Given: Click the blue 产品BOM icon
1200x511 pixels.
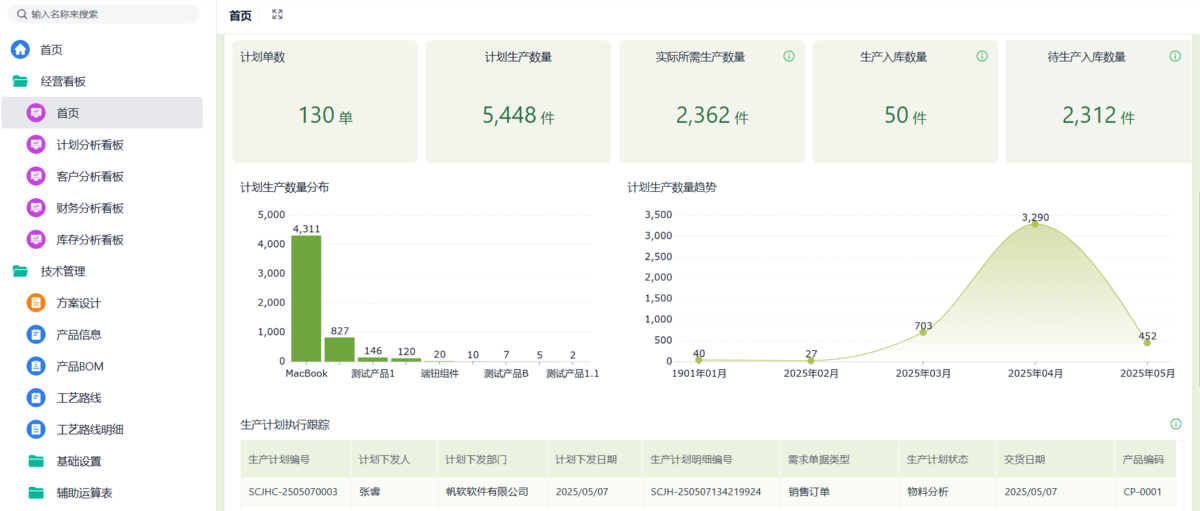Looking at the screenshot, I should (36, 366).
